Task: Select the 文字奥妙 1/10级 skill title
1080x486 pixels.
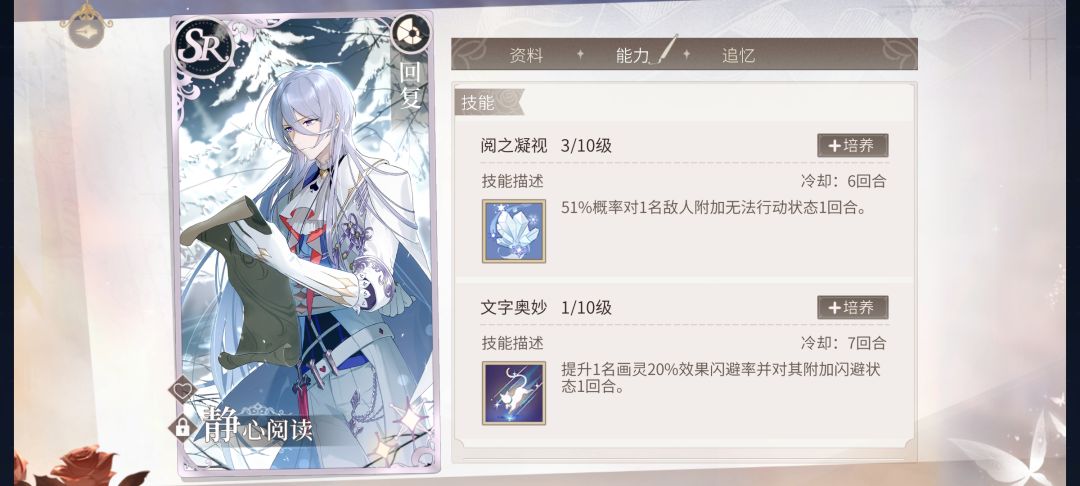Action: click(546, 308)
